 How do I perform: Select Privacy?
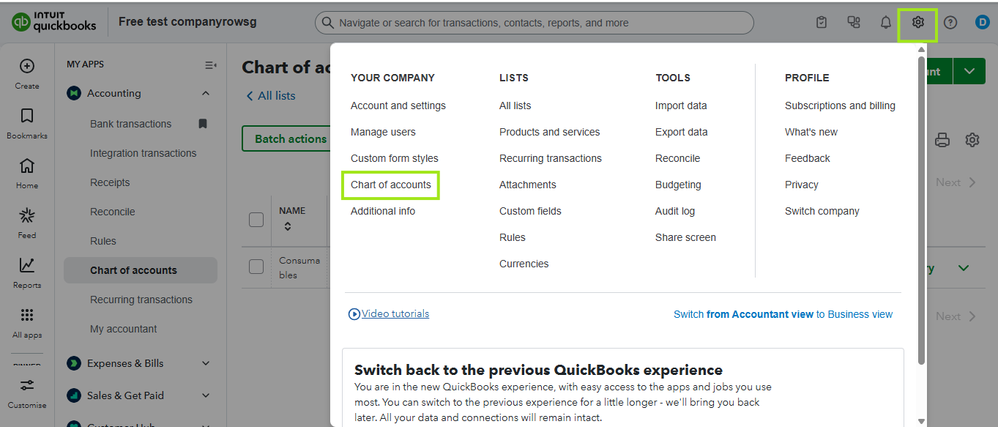801,185
